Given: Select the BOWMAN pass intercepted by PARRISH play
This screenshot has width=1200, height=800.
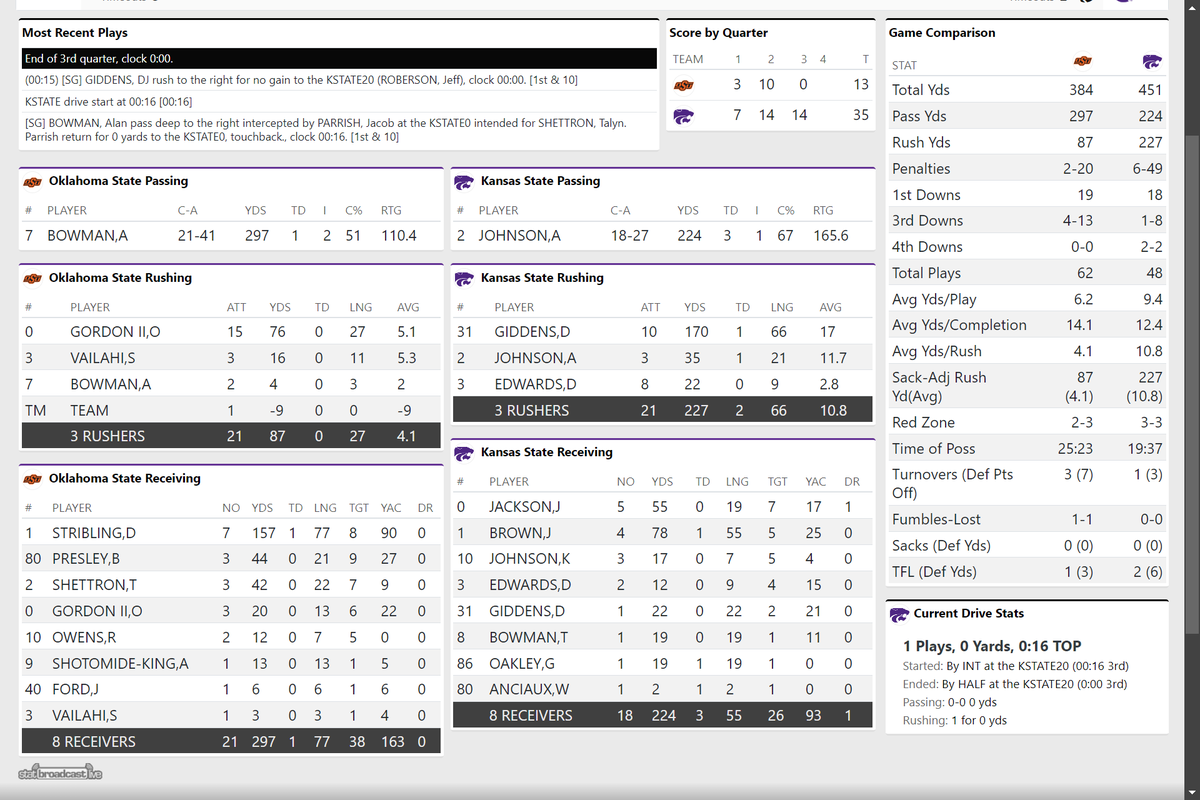Looking at the screenshot, I should pyautogui.click(x=340, y=129).
